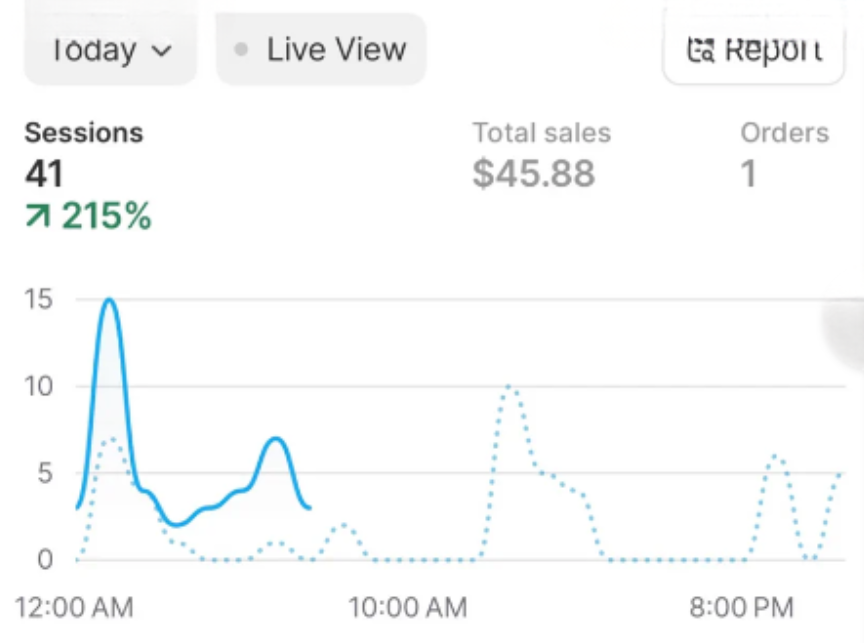Click the chevron arrow next to Today

point(161,50)
